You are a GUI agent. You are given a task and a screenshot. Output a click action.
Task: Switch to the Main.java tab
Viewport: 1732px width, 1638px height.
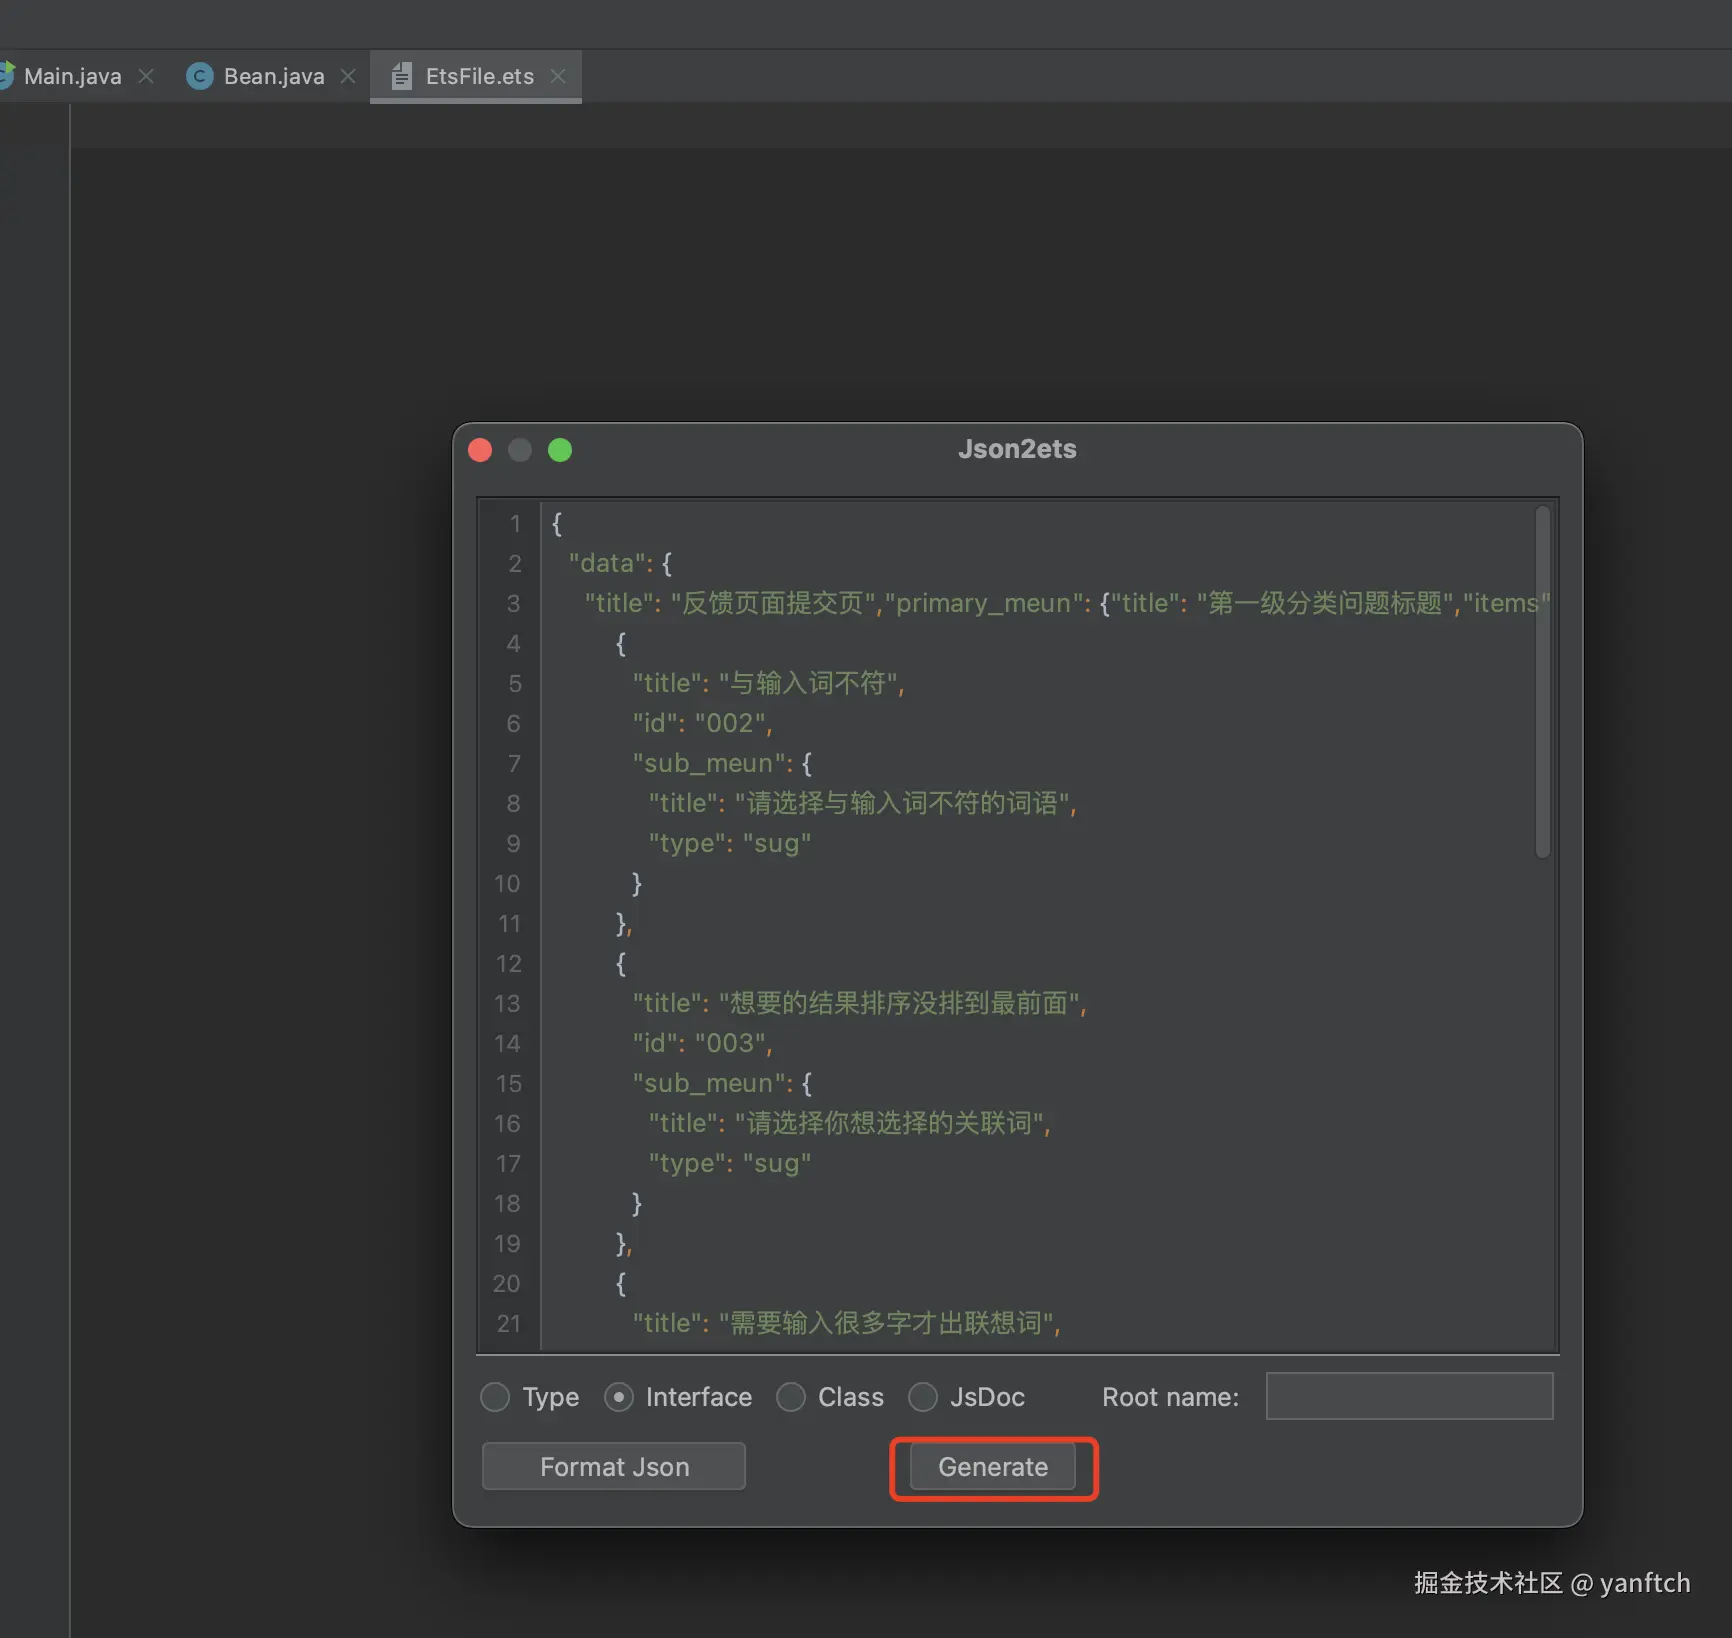click(x=72, y=76)
